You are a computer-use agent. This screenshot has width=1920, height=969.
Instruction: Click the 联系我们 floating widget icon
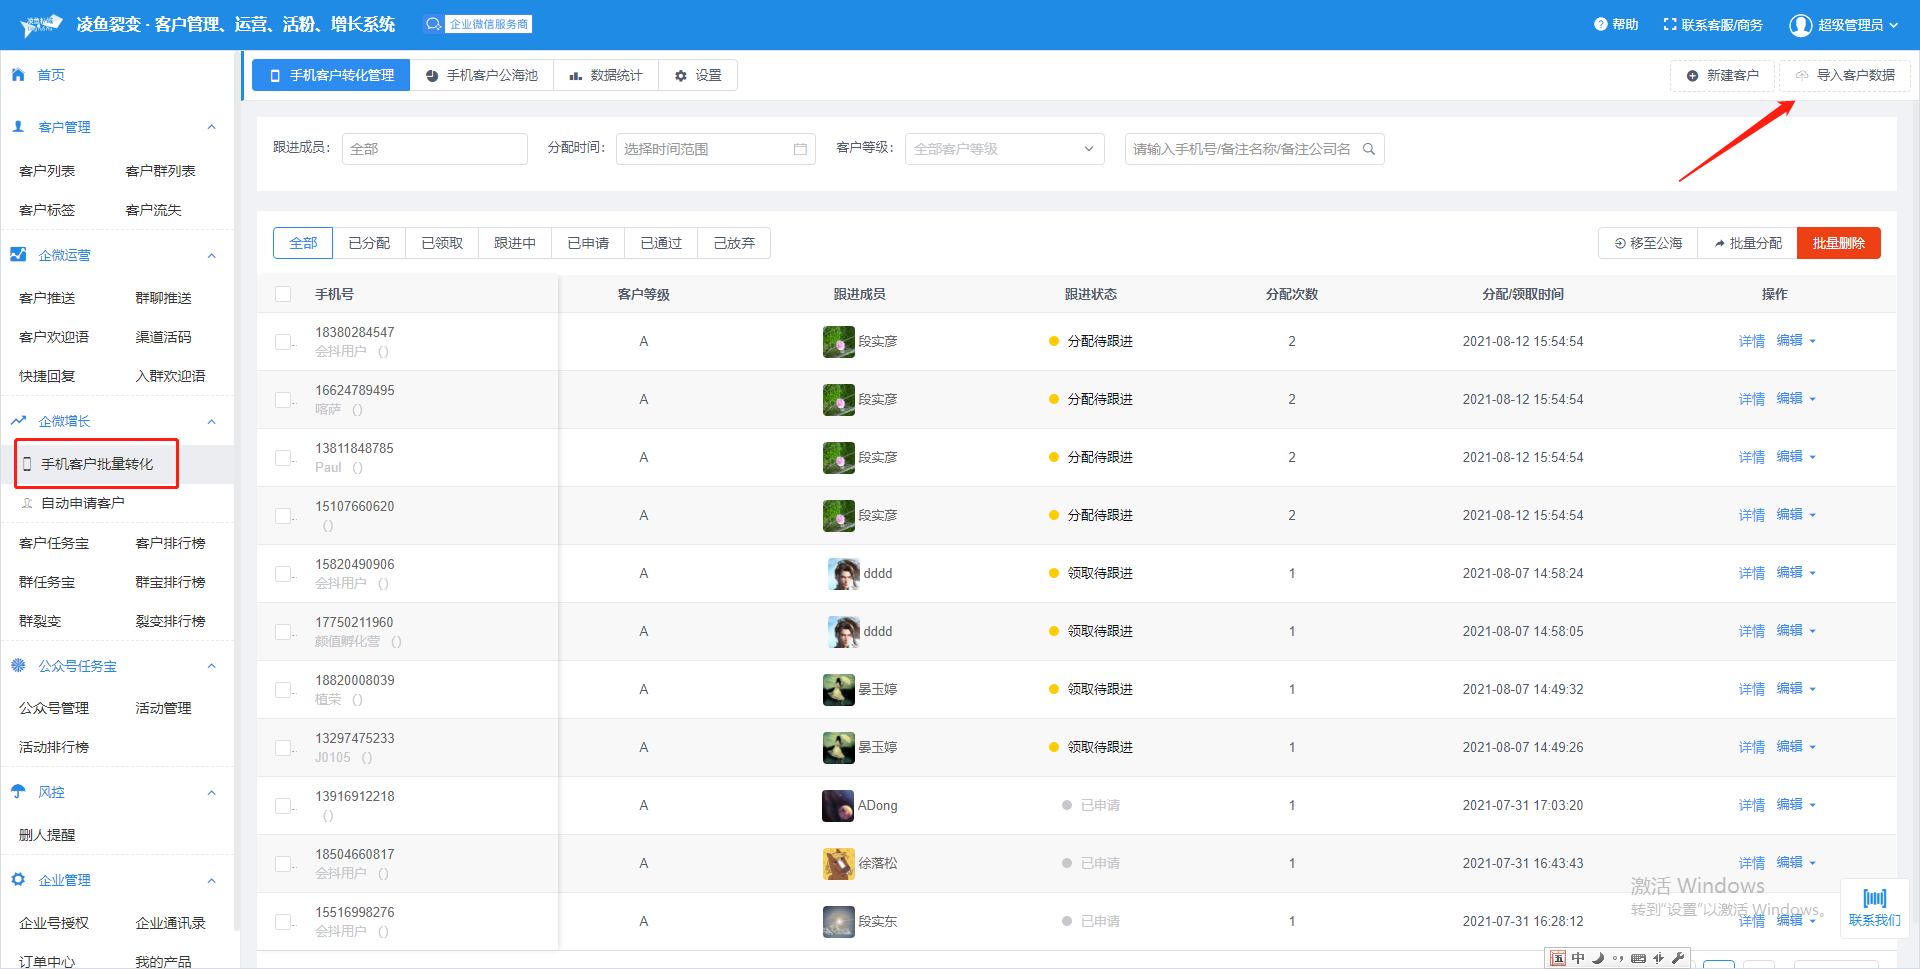[x=1874, y=898]
